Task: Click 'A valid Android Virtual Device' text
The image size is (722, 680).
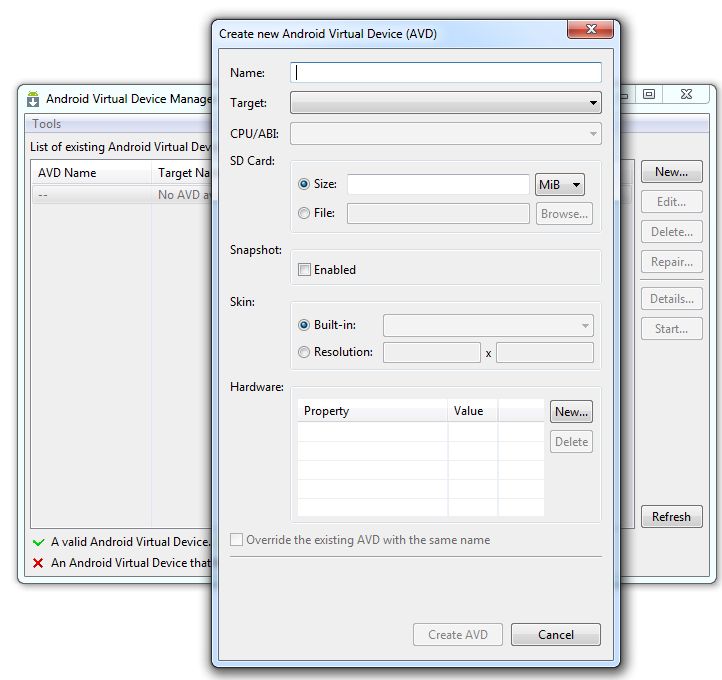Action: (131, 542)
